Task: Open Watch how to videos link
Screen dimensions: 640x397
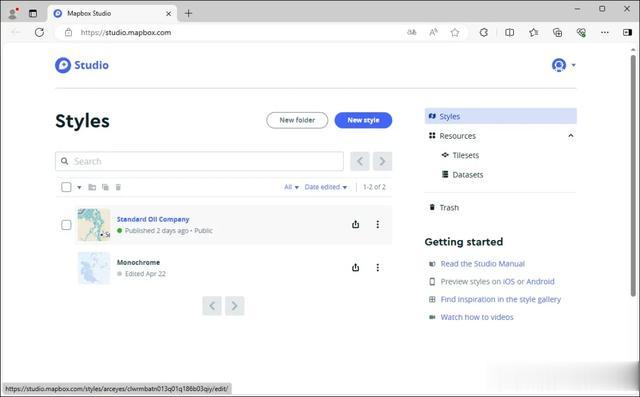Action: point(477,317)
